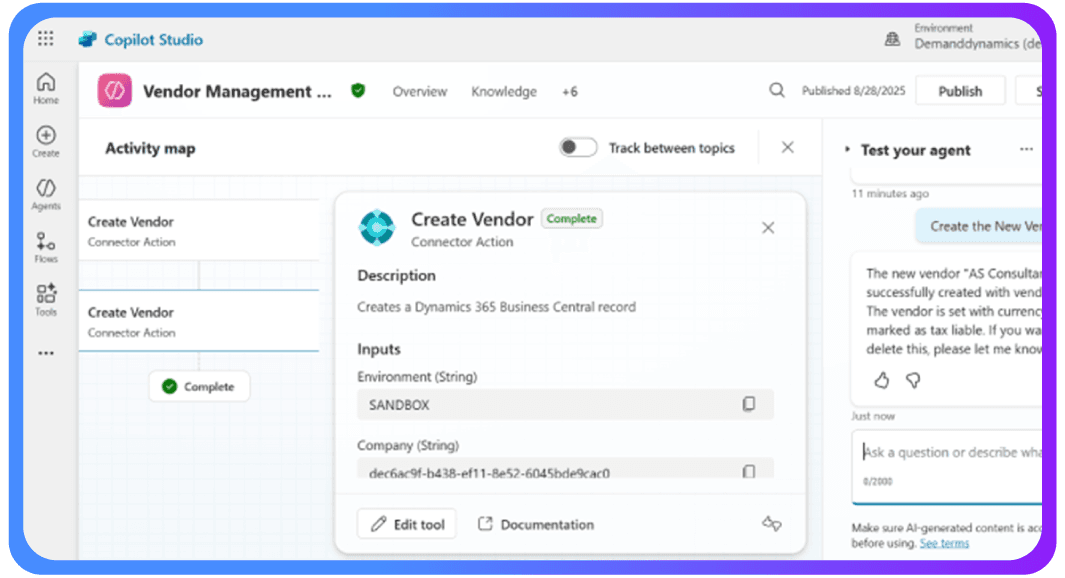Open Create in the sidebar

coord(46,142)
